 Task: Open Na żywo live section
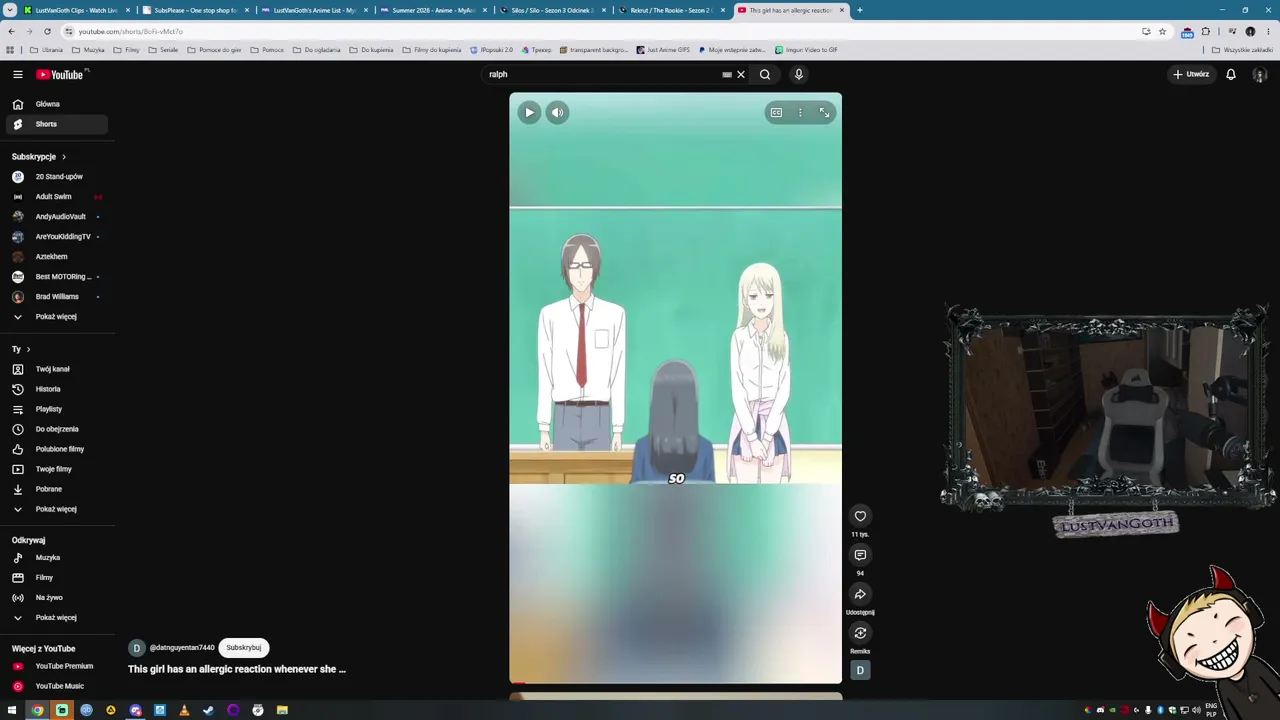pos(57,598)
